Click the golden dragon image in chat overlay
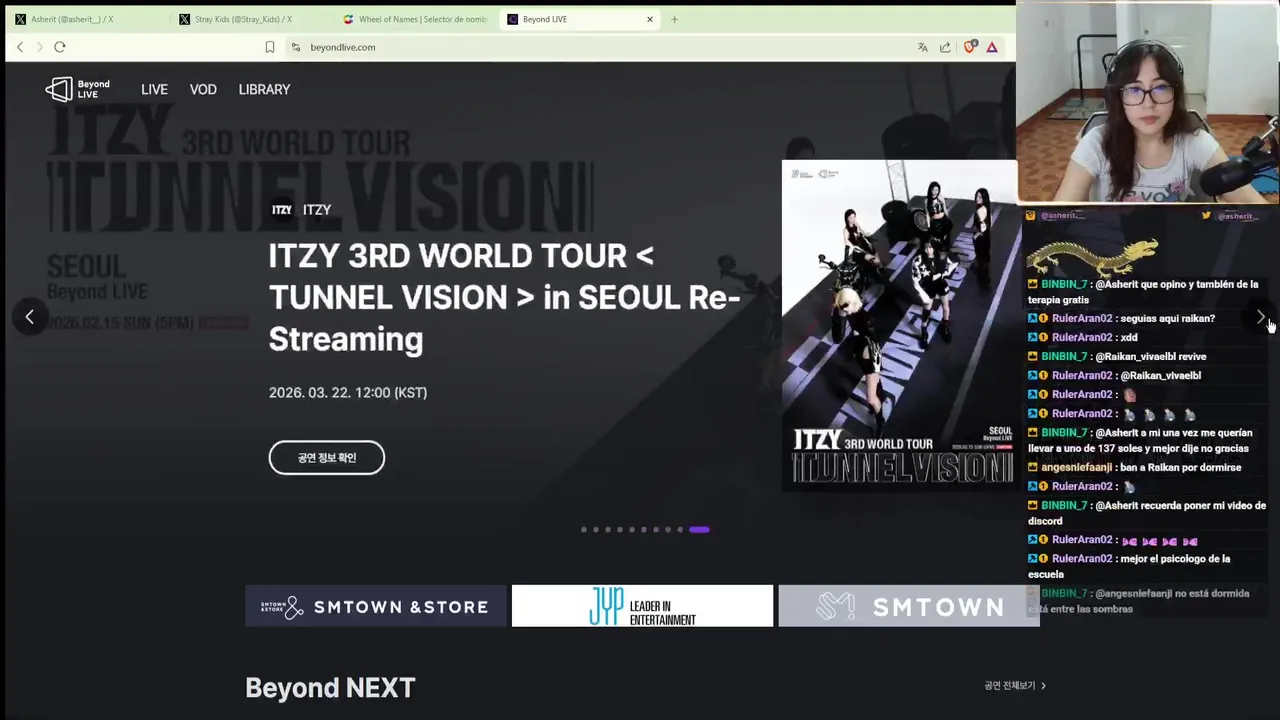Image resolution: width=1280 pixels, height=720 pixels. [1093, 257]
